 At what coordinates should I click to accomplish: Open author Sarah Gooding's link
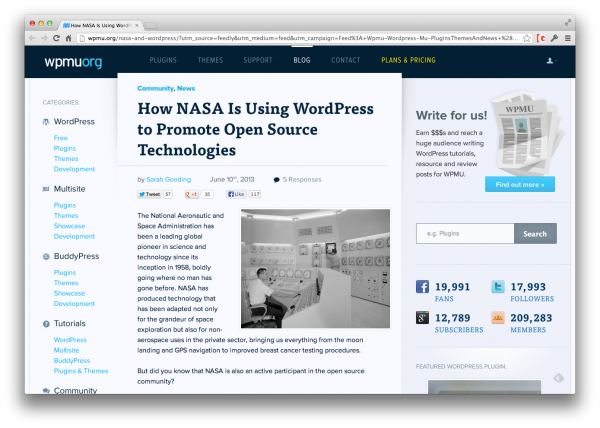pyautogui.click(x=168, y=179)
